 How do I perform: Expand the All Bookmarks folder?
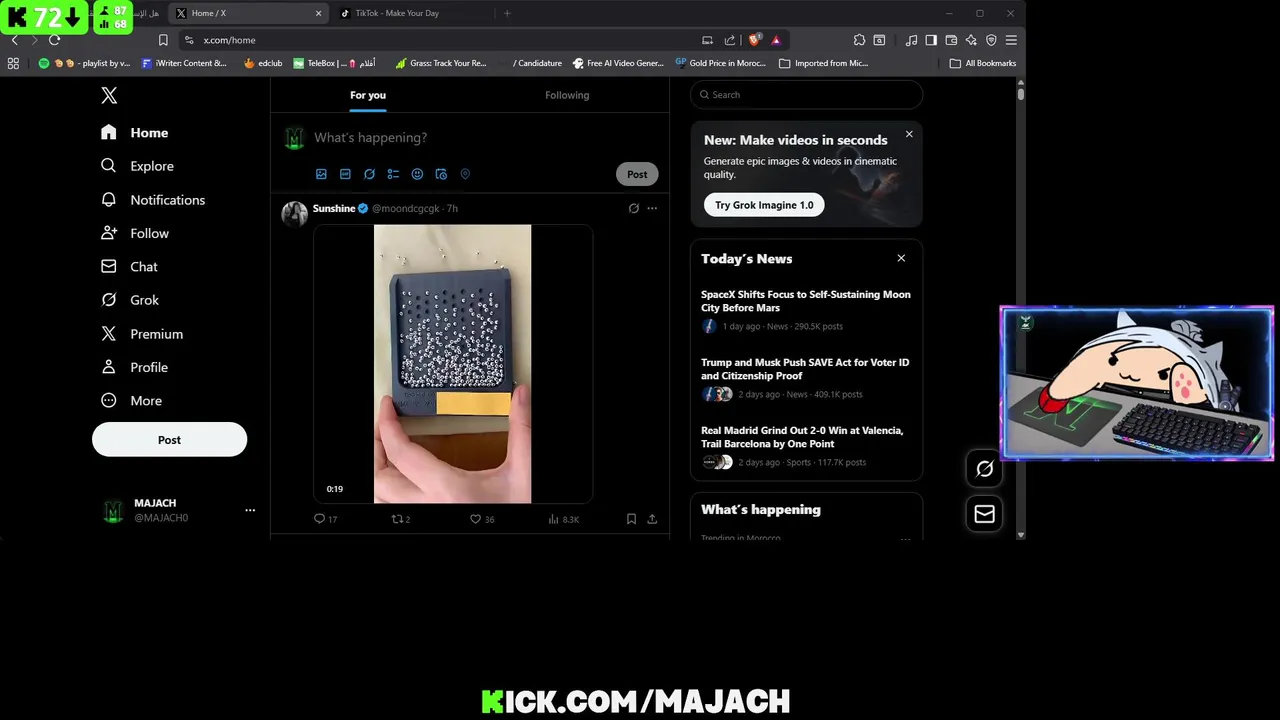[x=983, y=63]
